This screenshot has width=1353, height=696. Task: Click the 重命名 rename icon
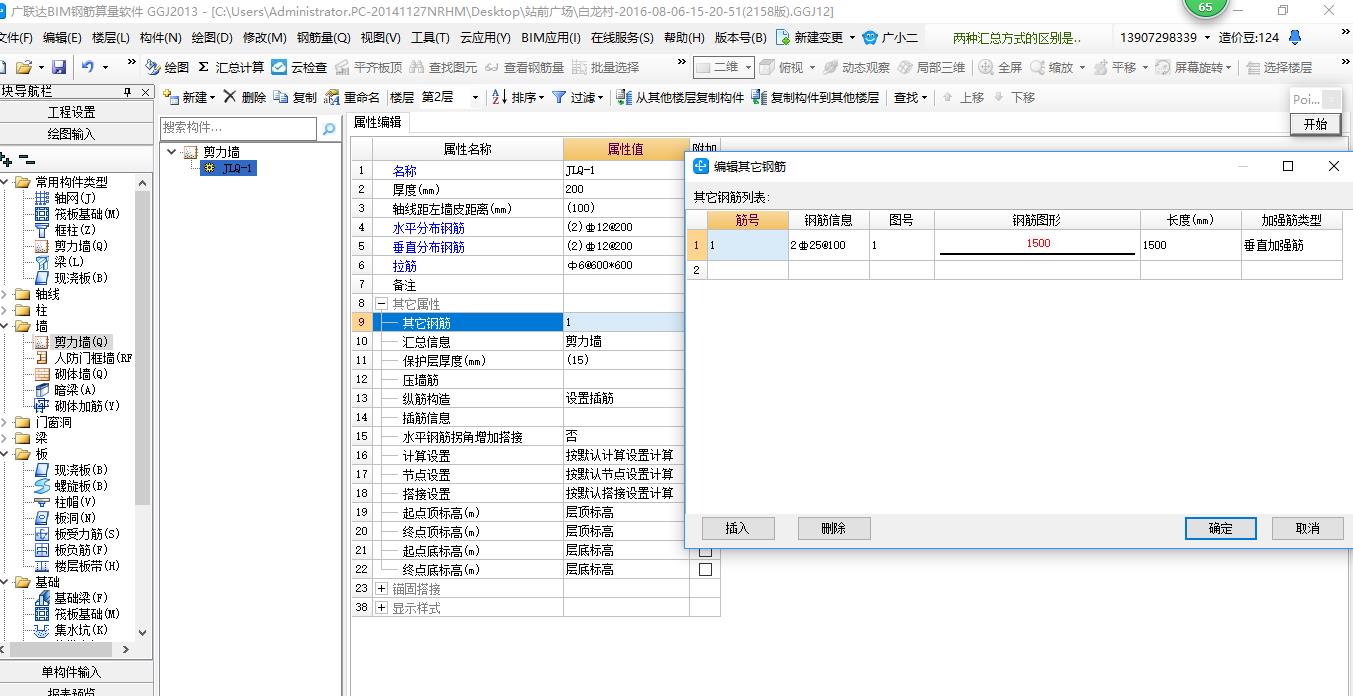click(353, 97)
